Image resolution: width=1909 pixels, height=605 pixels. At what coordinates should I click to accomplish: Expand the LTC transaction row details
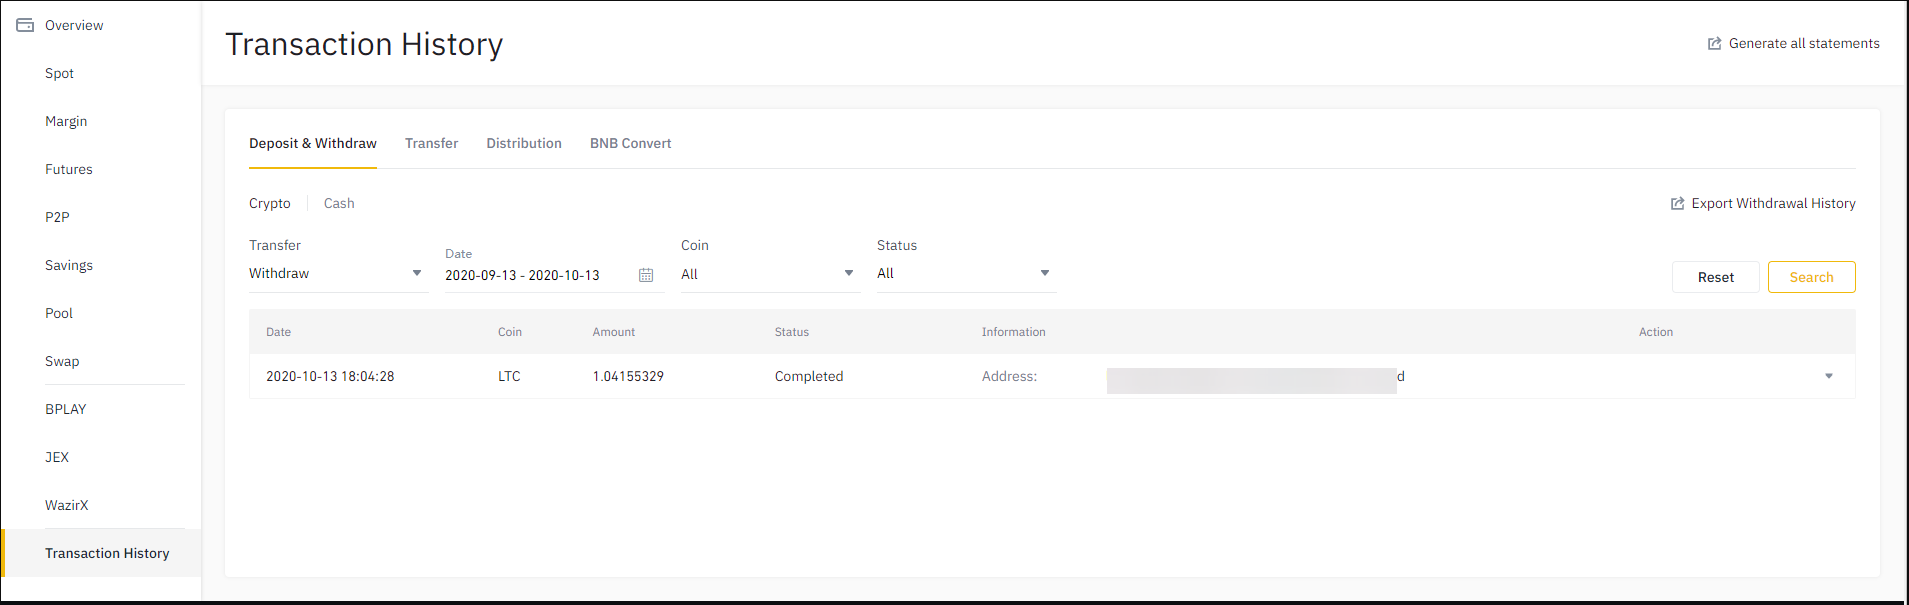click(1828, 377)
